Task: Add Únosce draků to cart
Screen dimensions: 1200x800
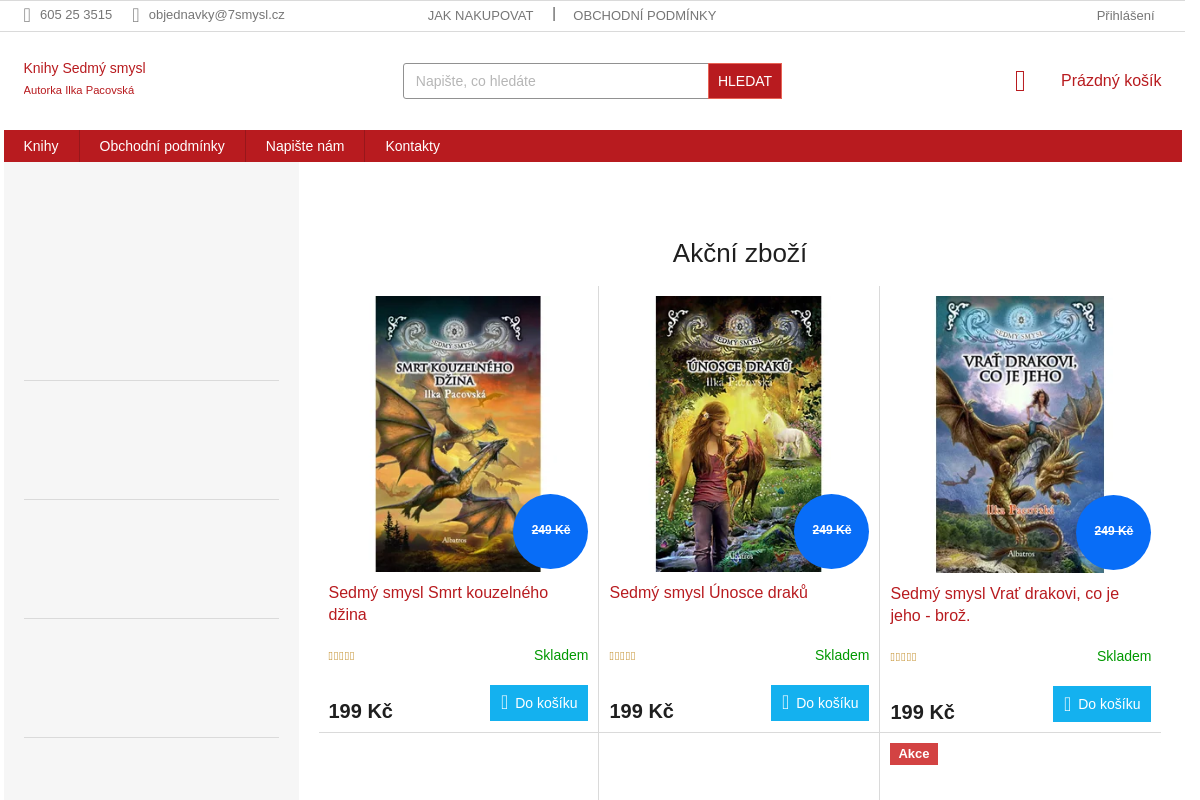Action: tap(820, 703)
